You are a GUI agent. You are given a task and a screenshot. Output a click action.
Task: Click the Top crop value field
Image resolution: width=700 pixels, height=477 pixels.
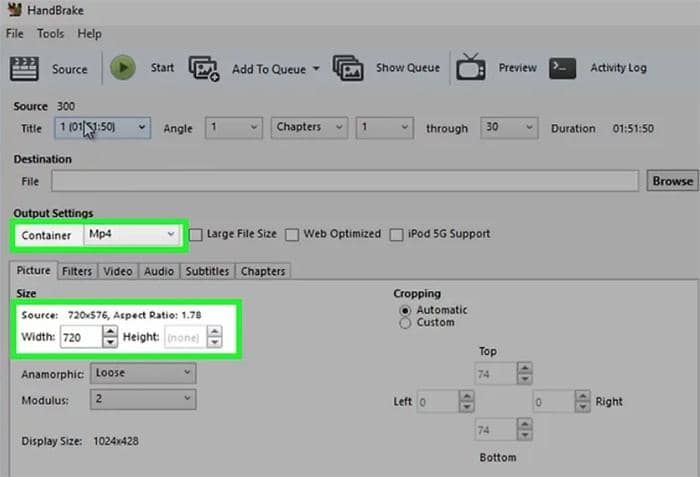pos(496,373)
